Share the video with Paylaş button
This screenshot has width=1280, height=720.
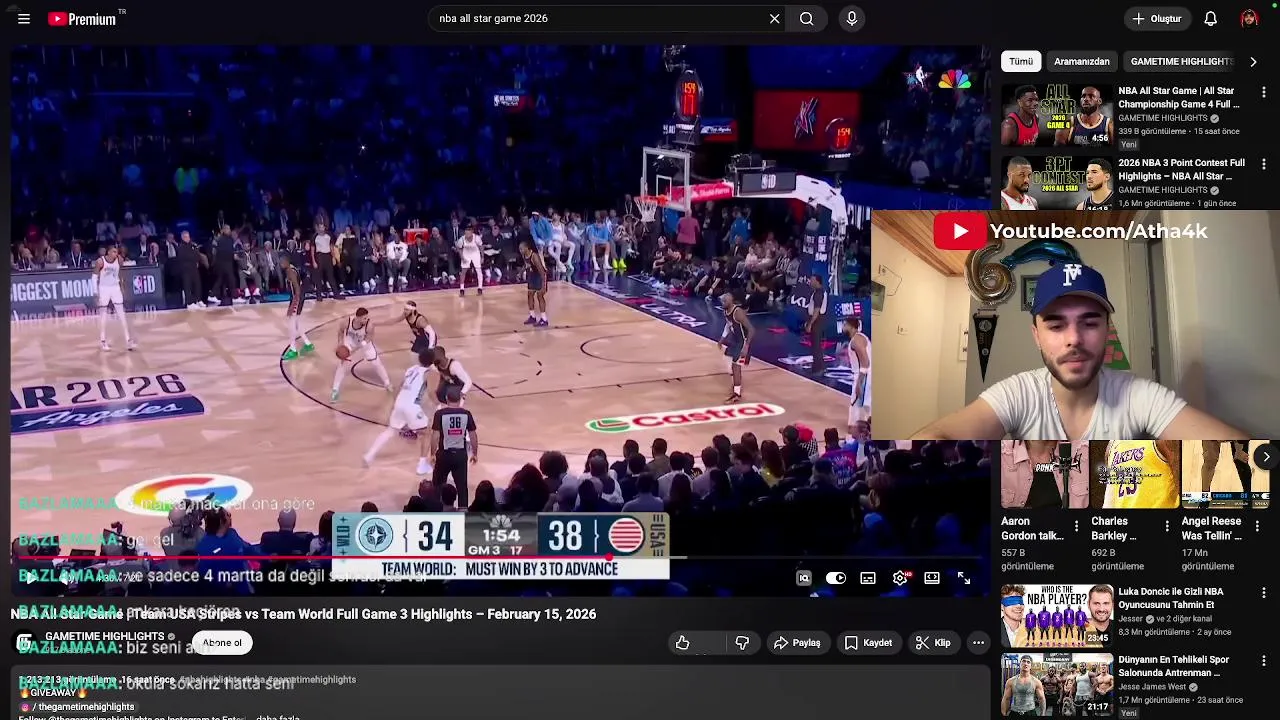pos(797,643)
